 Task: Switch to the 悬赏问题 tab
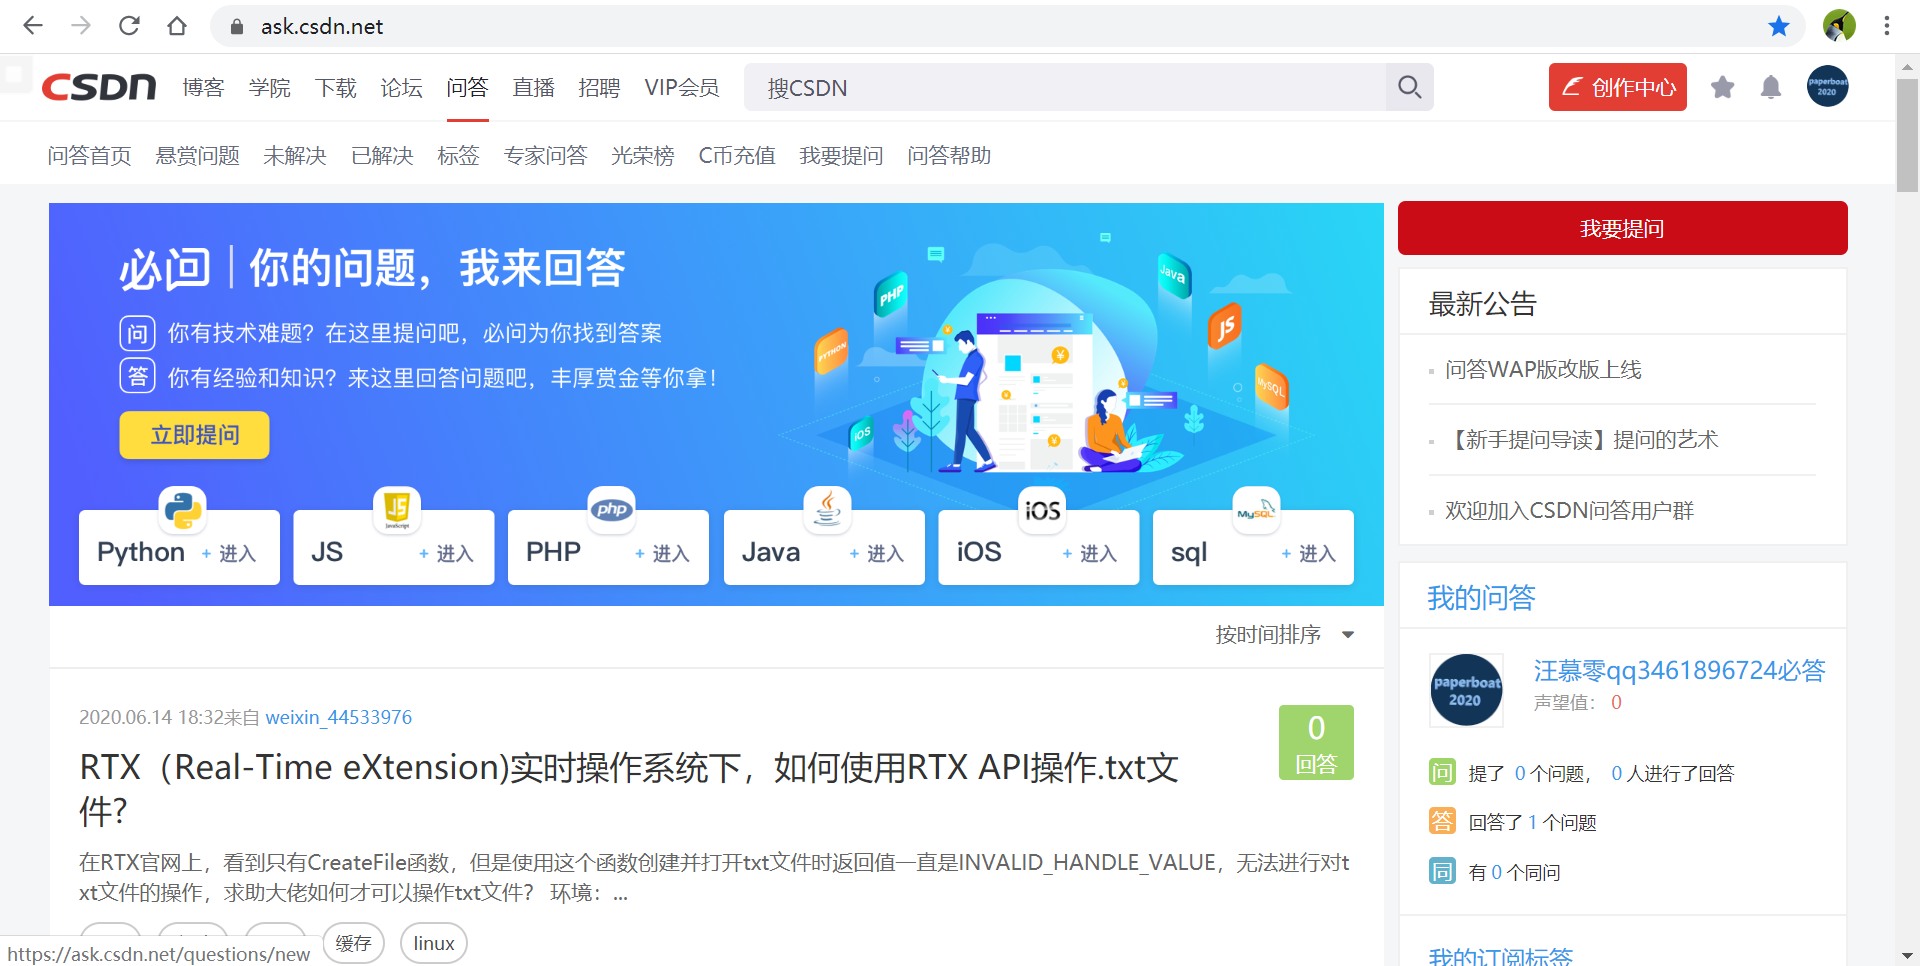pos(198,156)
